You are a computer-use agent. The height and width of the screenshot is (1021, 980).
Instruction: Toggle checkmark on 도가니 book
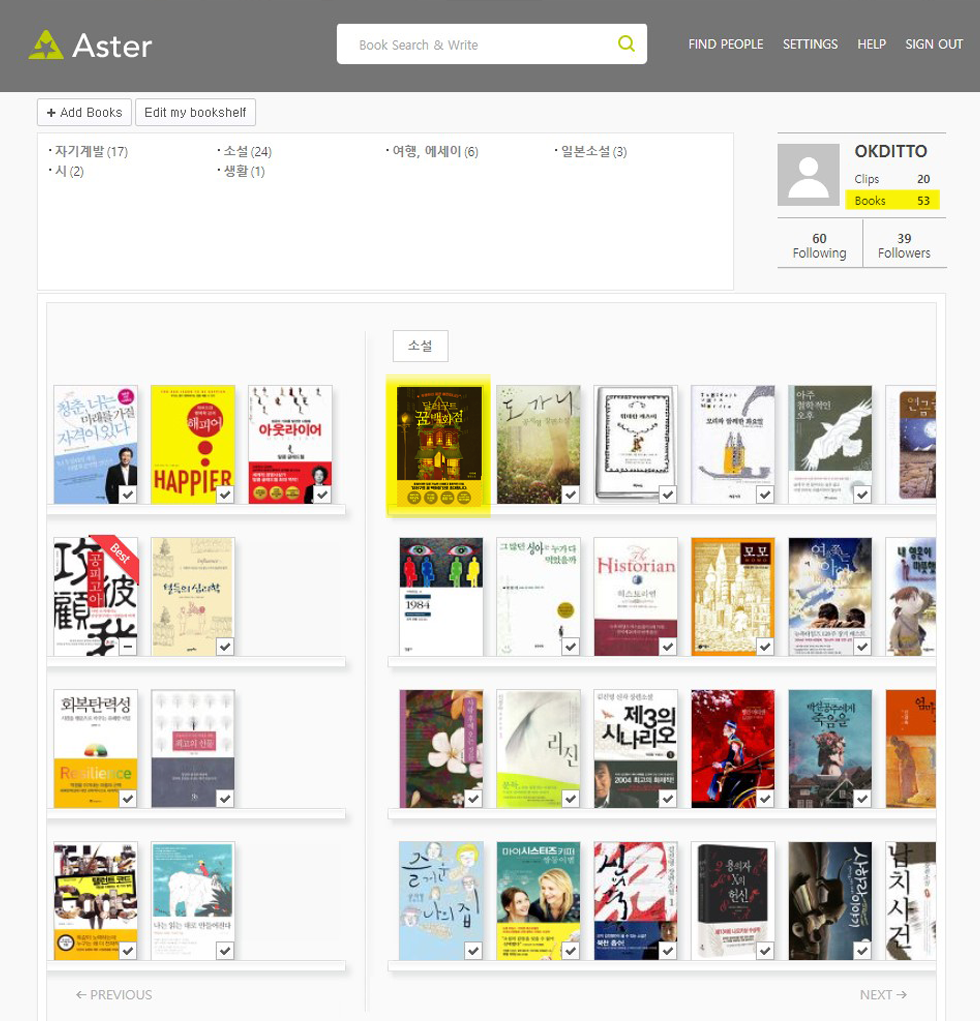pyautogui.click(x=571, y=495)
